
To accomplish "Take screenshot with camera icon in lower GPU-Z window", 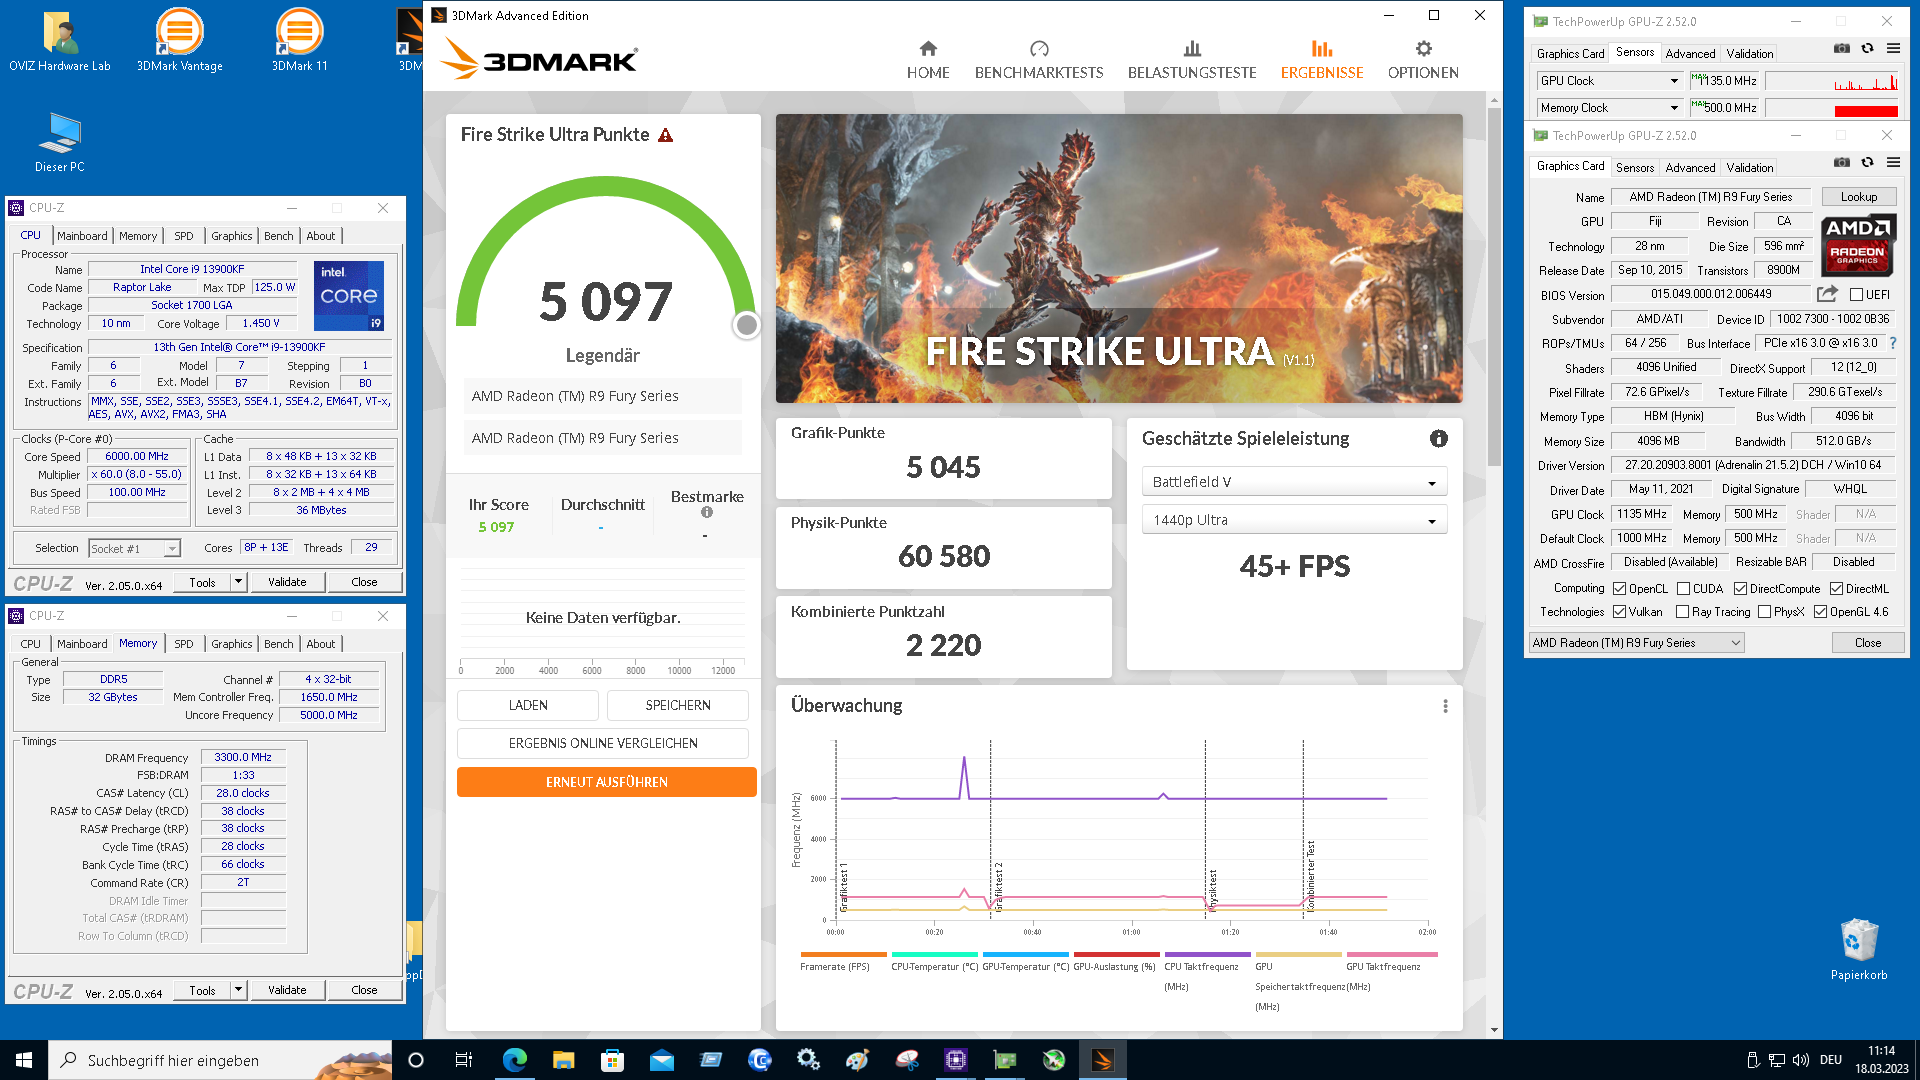I will (1841, 162).
